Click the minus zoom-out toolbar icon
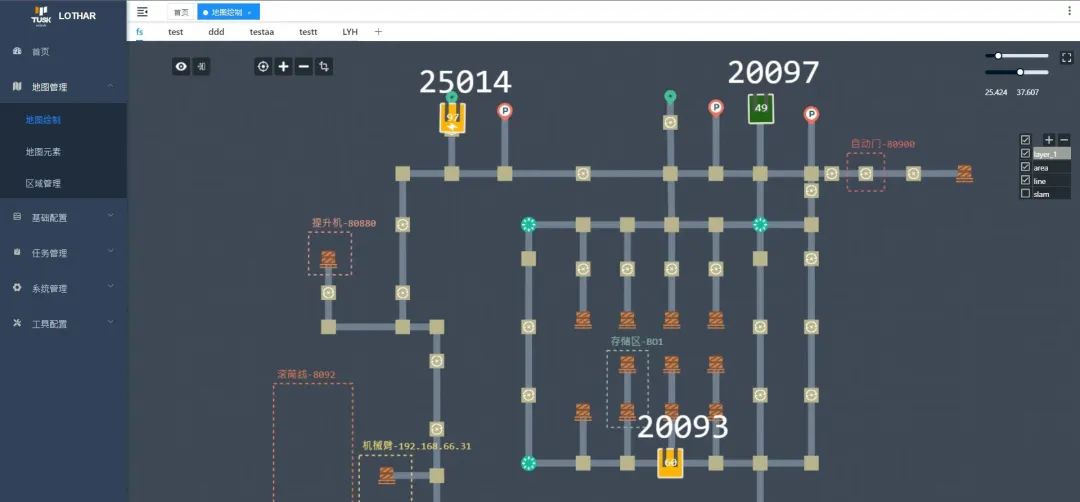 click(x=304, y=66)
